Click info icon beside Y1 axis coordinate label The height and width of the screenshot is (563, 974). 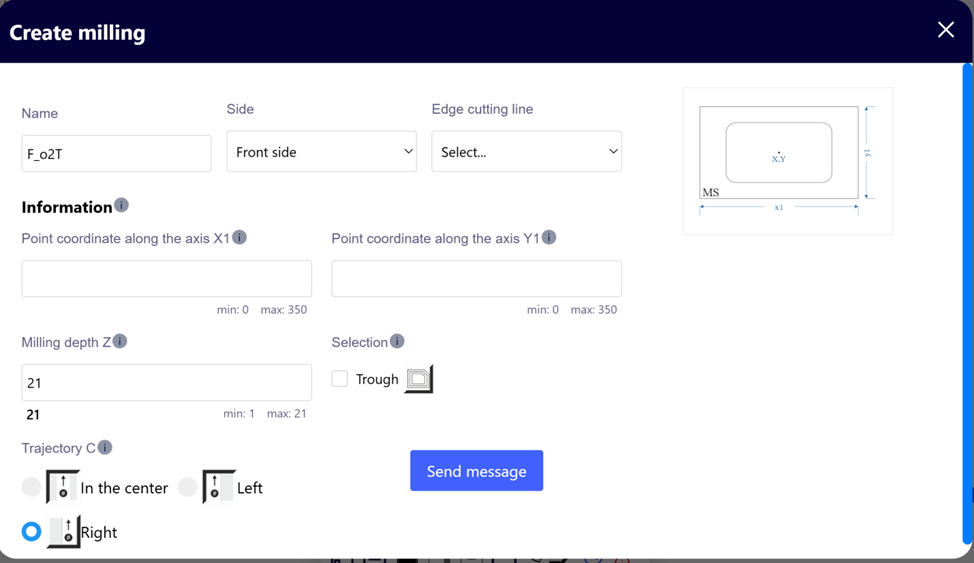(549, 237)
